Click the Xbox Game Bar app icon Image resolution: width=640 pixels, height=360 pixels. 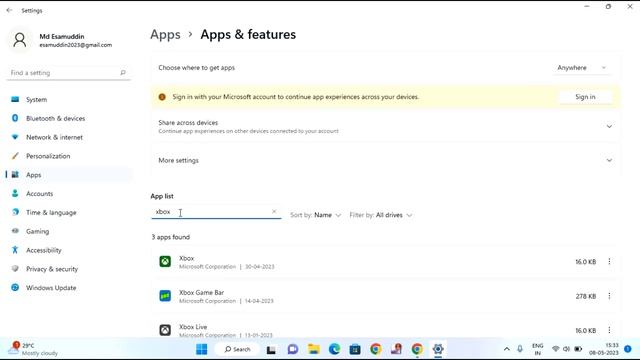pos(165,296)
